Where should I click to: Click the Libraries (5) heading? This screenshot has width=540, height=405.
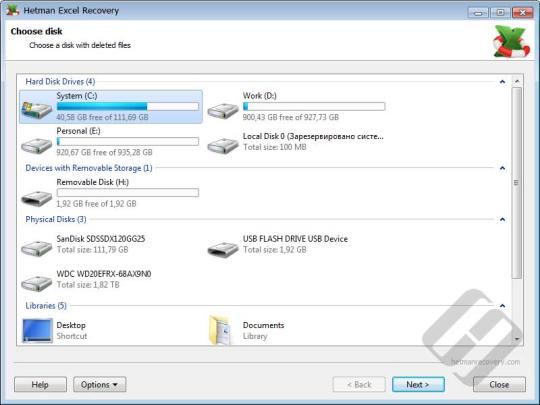(x=46, y=306)
